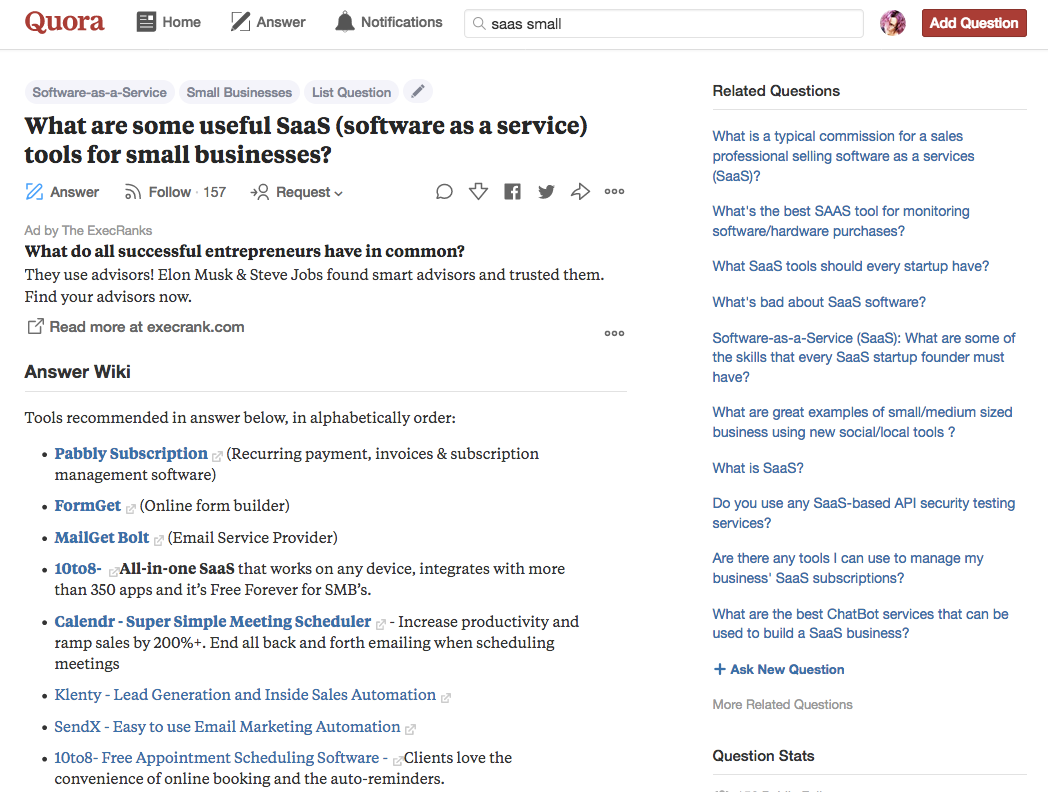Image resolution: width=1048 pixels, height=792 pixels.
Task: Click Ask New Question
Action: pos(779,669)
